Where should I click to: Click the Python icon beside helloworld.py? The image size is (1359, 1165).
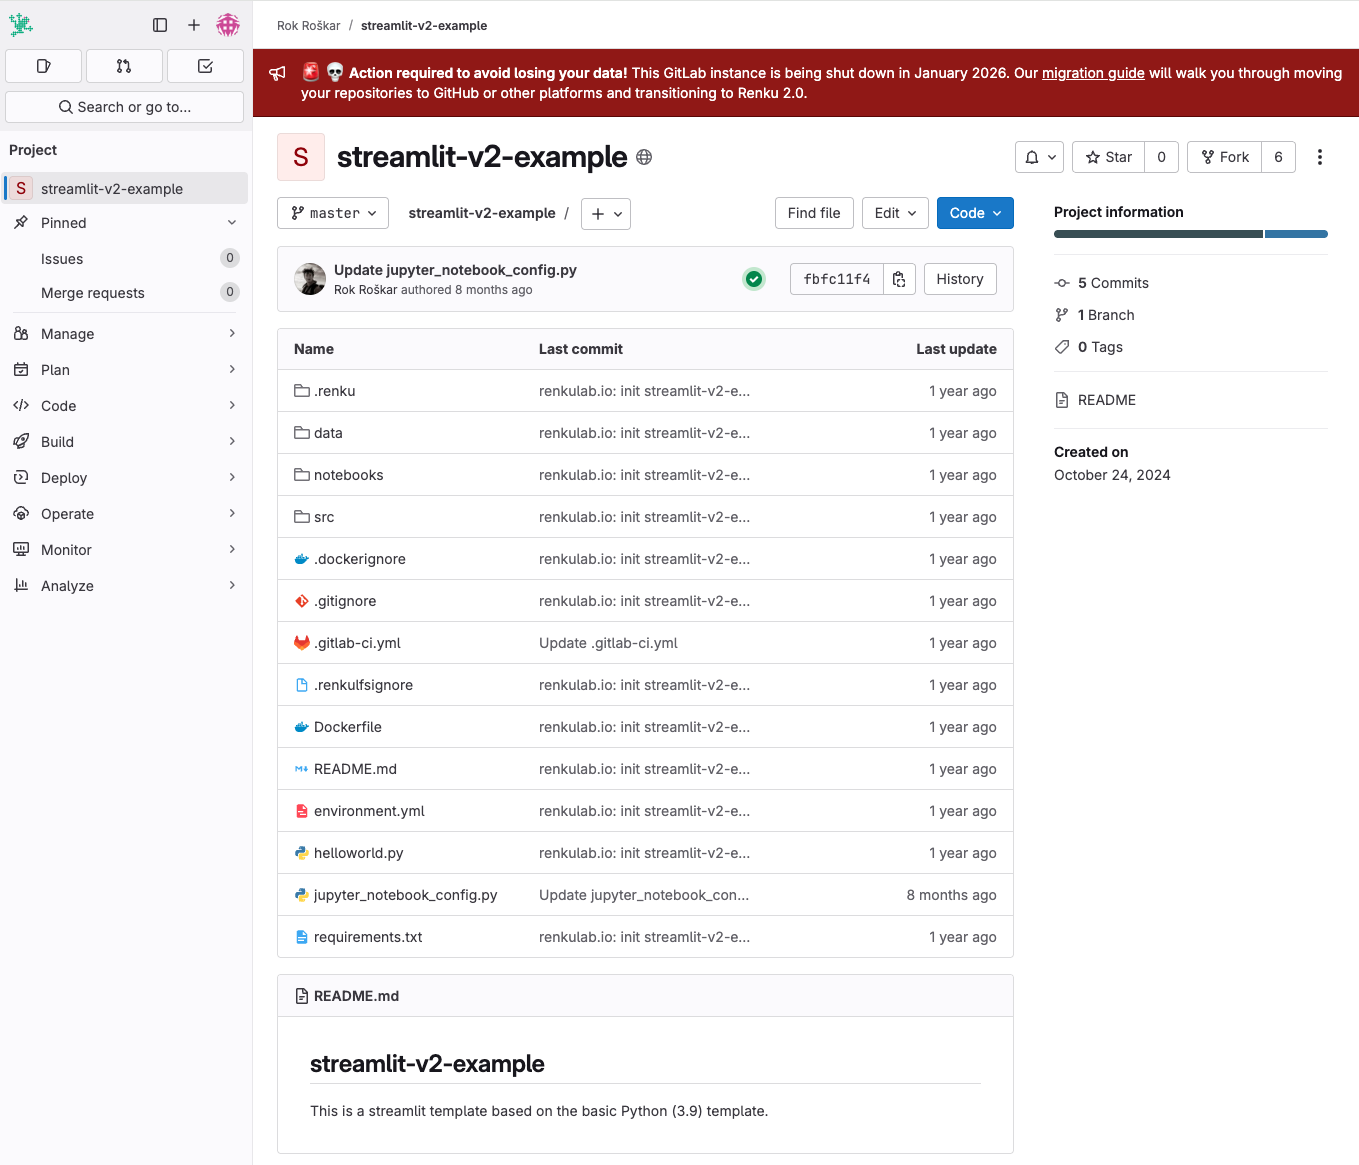pos(302,853)
